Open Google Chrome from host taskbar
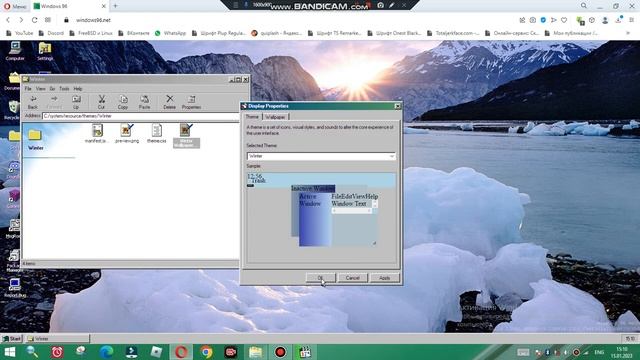Image resolution: width=640 pixels, height=360 pixels. point(206,352)
